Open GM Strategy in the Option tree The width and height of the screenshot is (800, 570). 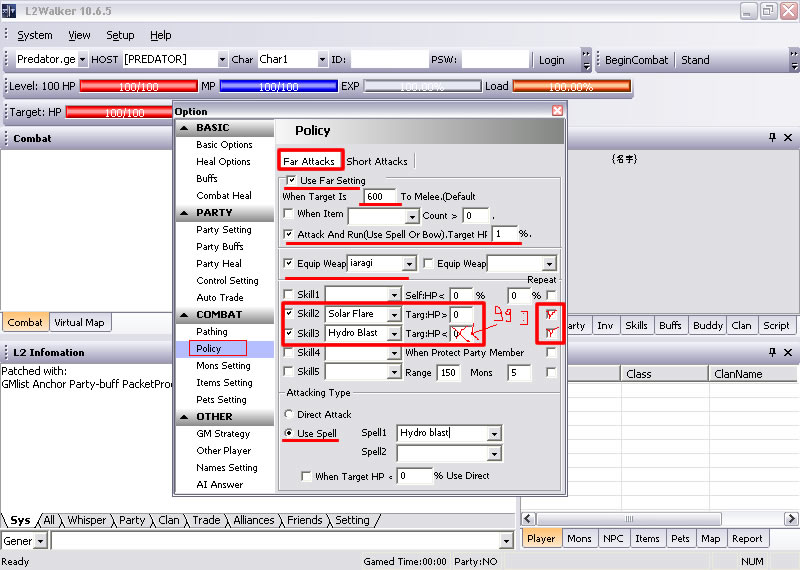pyautogui.click(x=223, y=434)
